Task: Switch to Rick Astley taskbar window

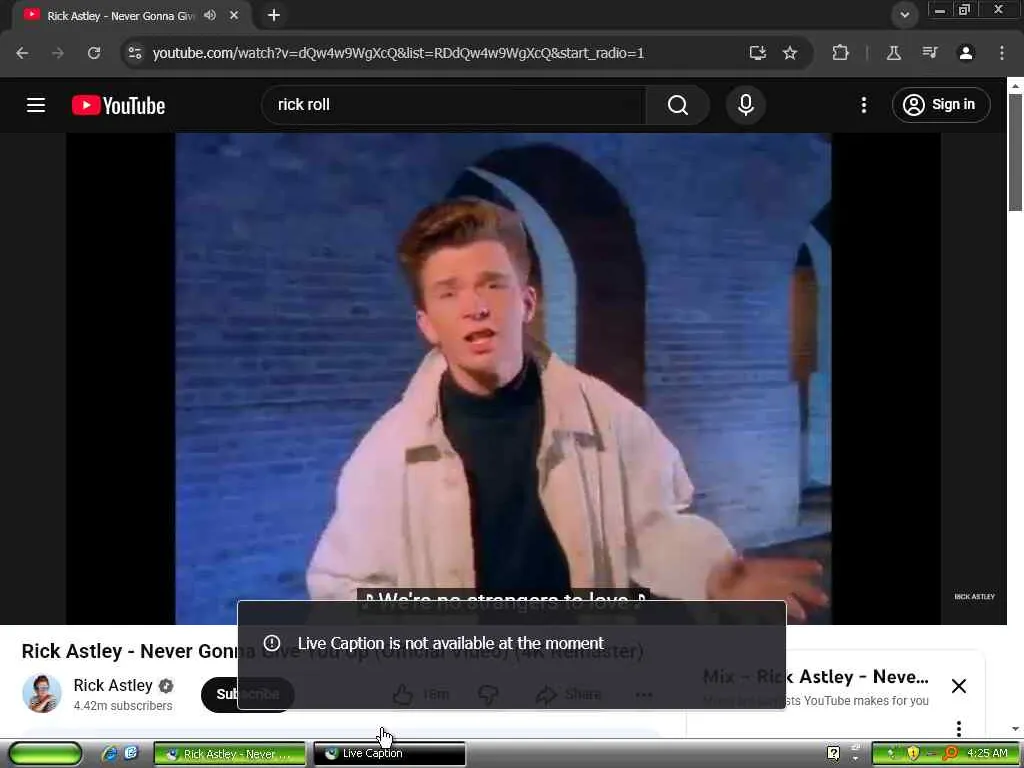Action: pyautogui.click(x=230, y=754)
